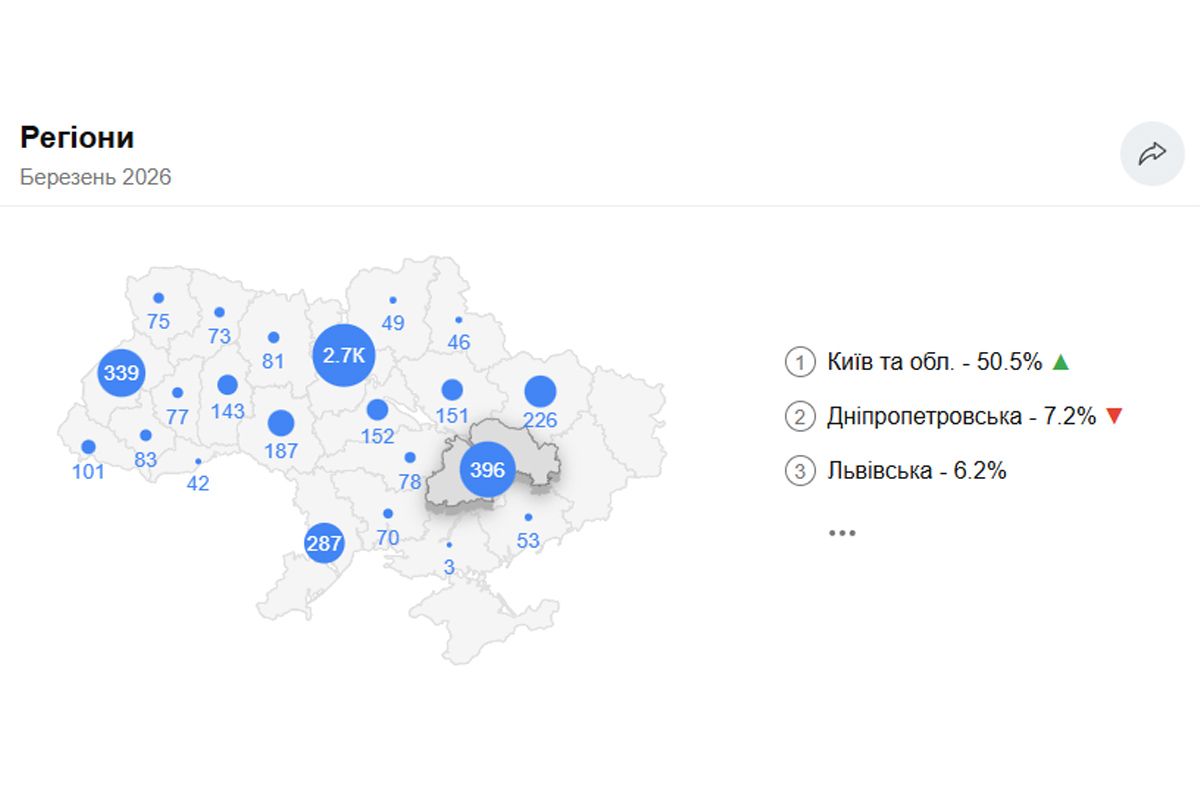Select the Львівська 6.2% list entry

coord(916,470)
